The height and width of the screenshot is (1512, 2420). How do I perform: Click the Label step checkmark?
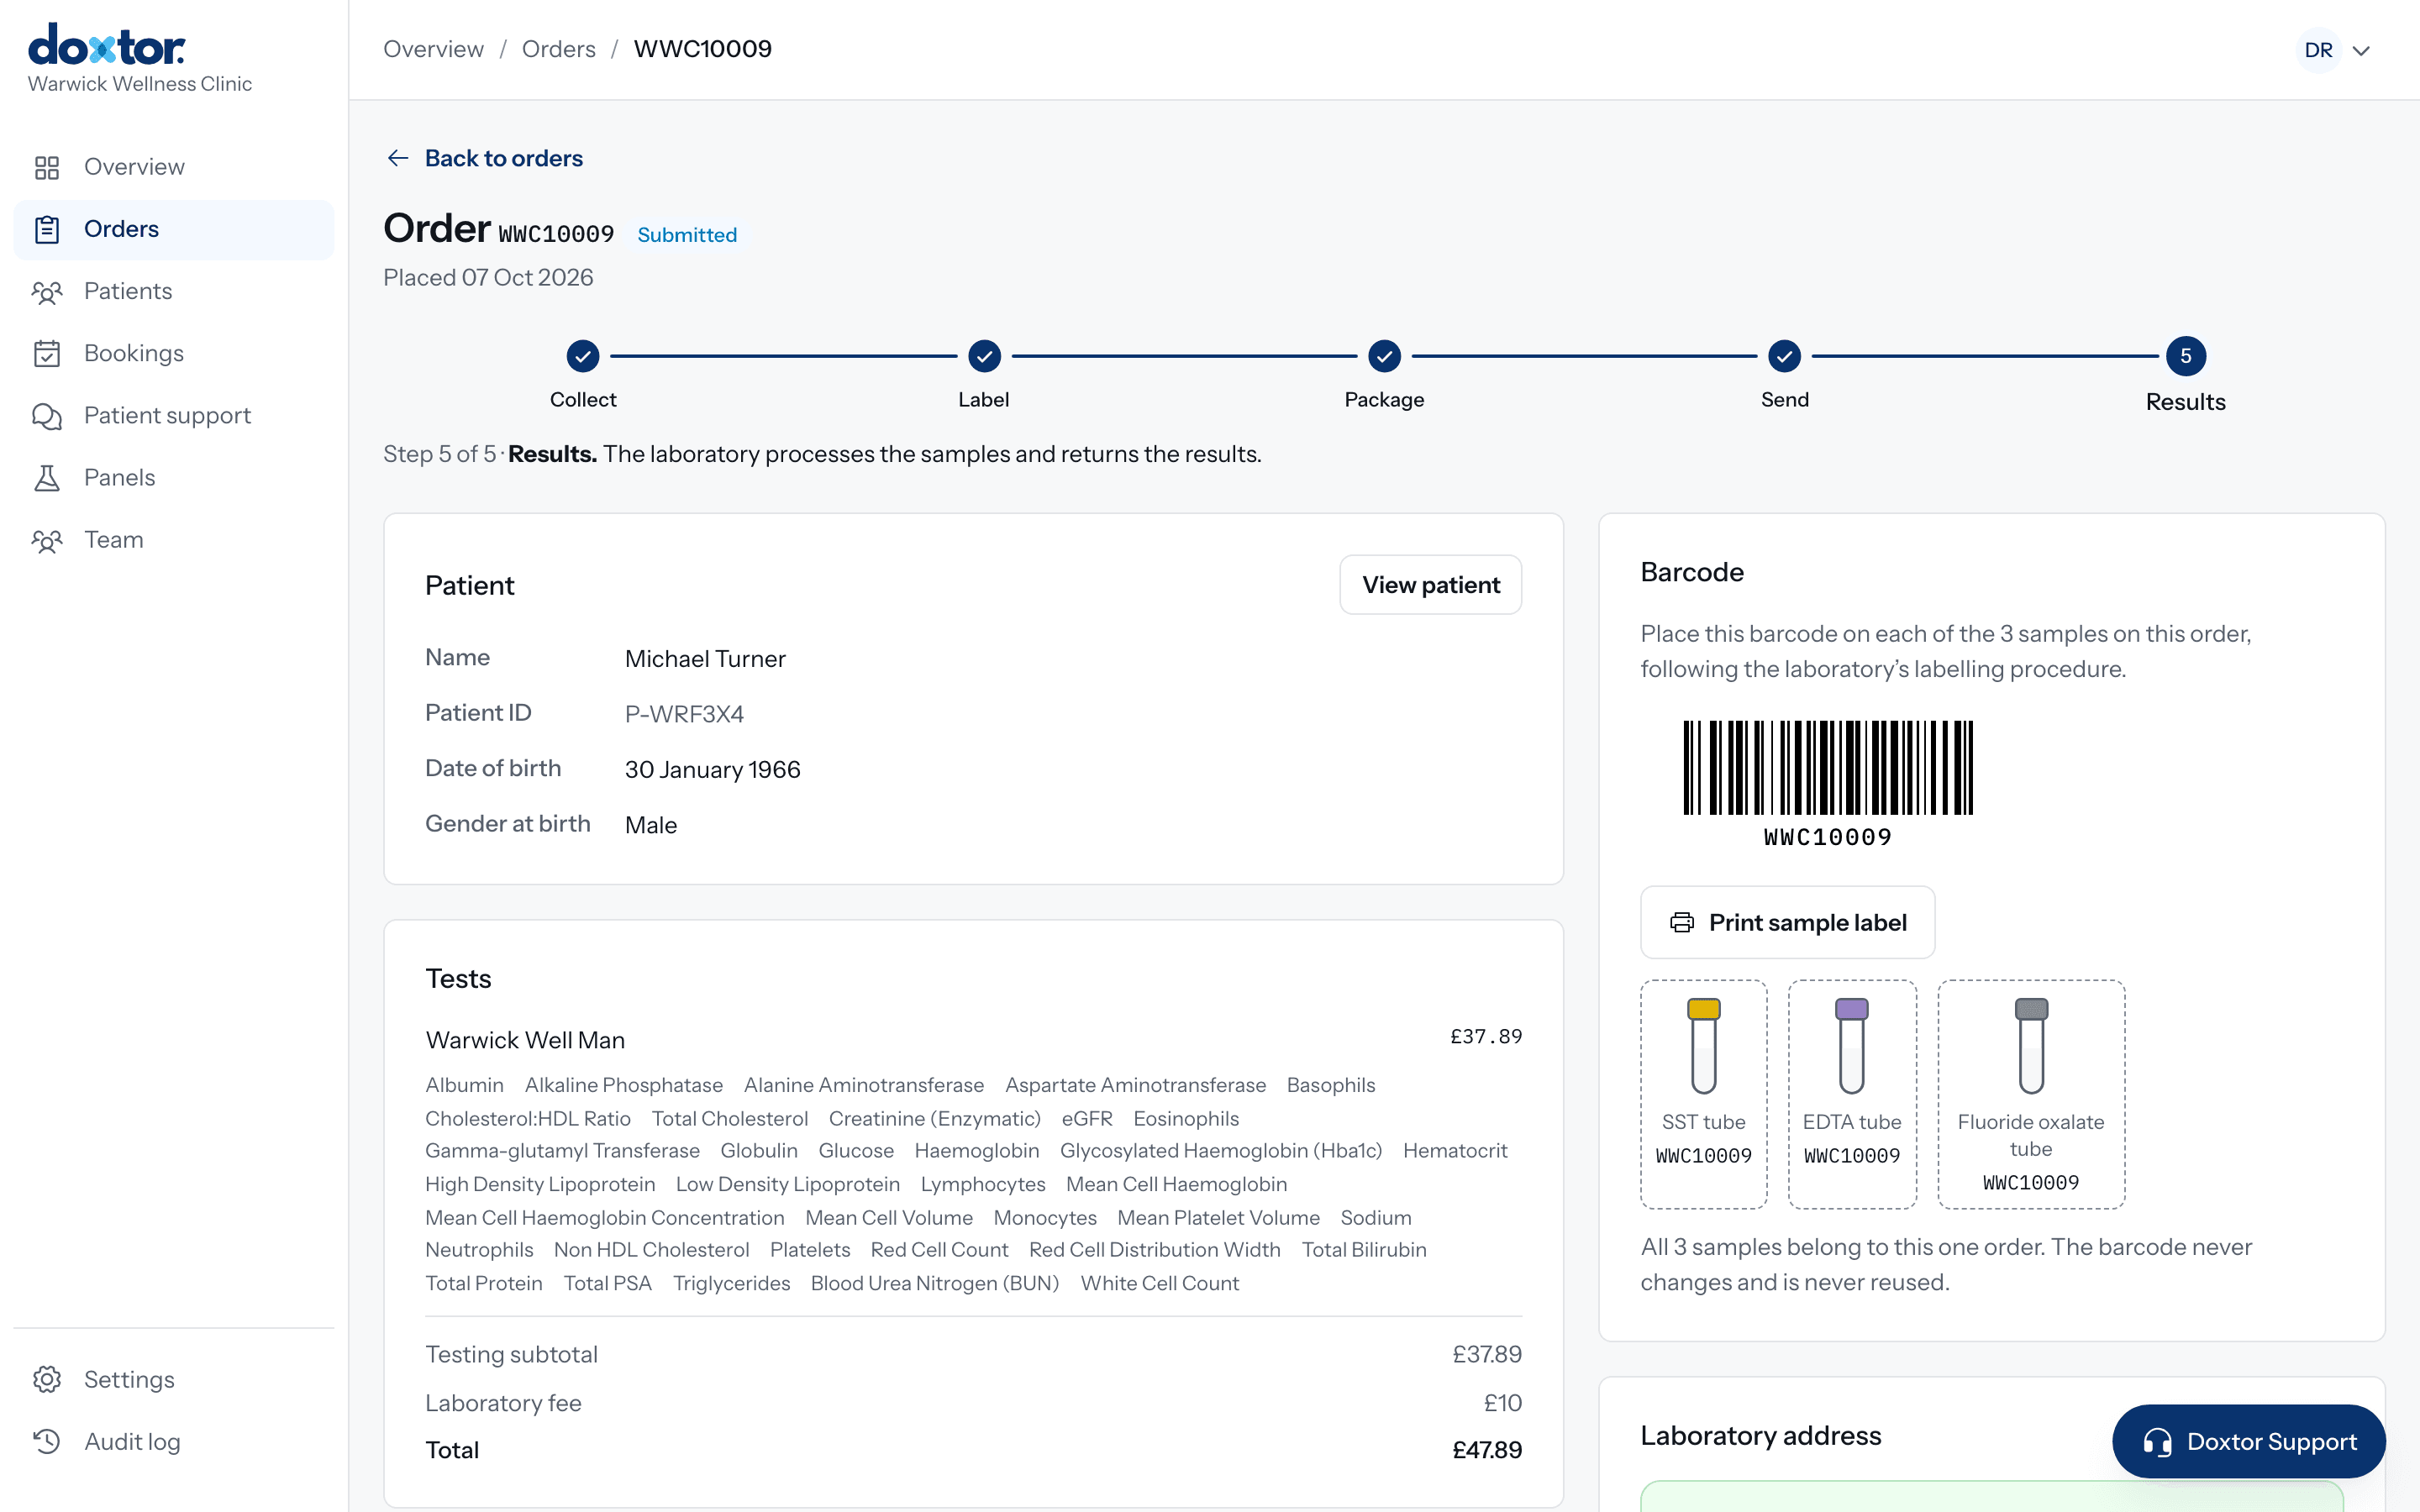coord(984,356)
